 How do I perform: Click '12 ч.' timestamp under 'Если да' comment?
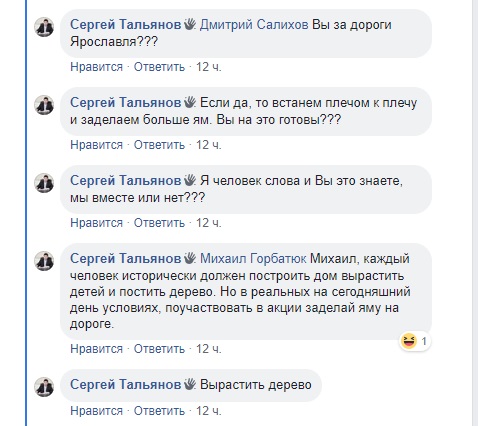click(208, 145)
